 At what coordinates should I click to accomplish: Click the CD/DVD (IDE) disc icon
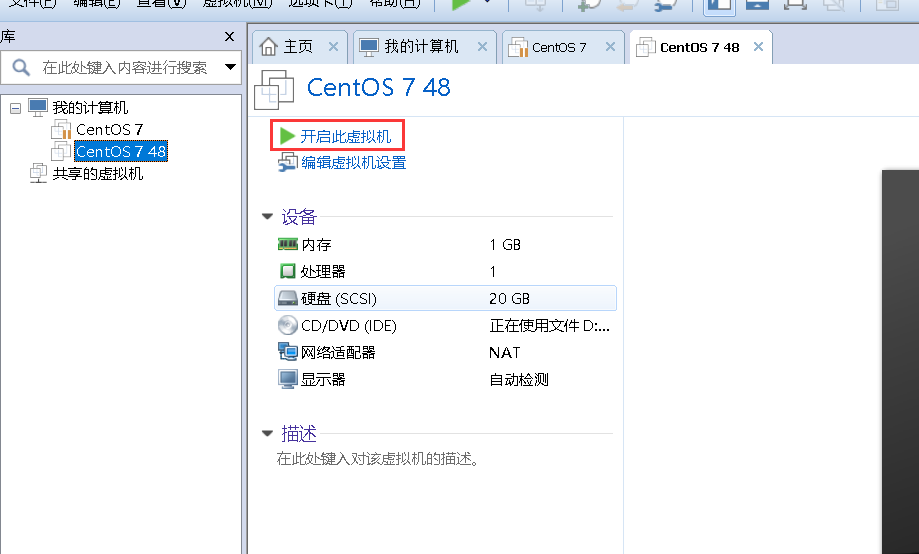(287, 325)
